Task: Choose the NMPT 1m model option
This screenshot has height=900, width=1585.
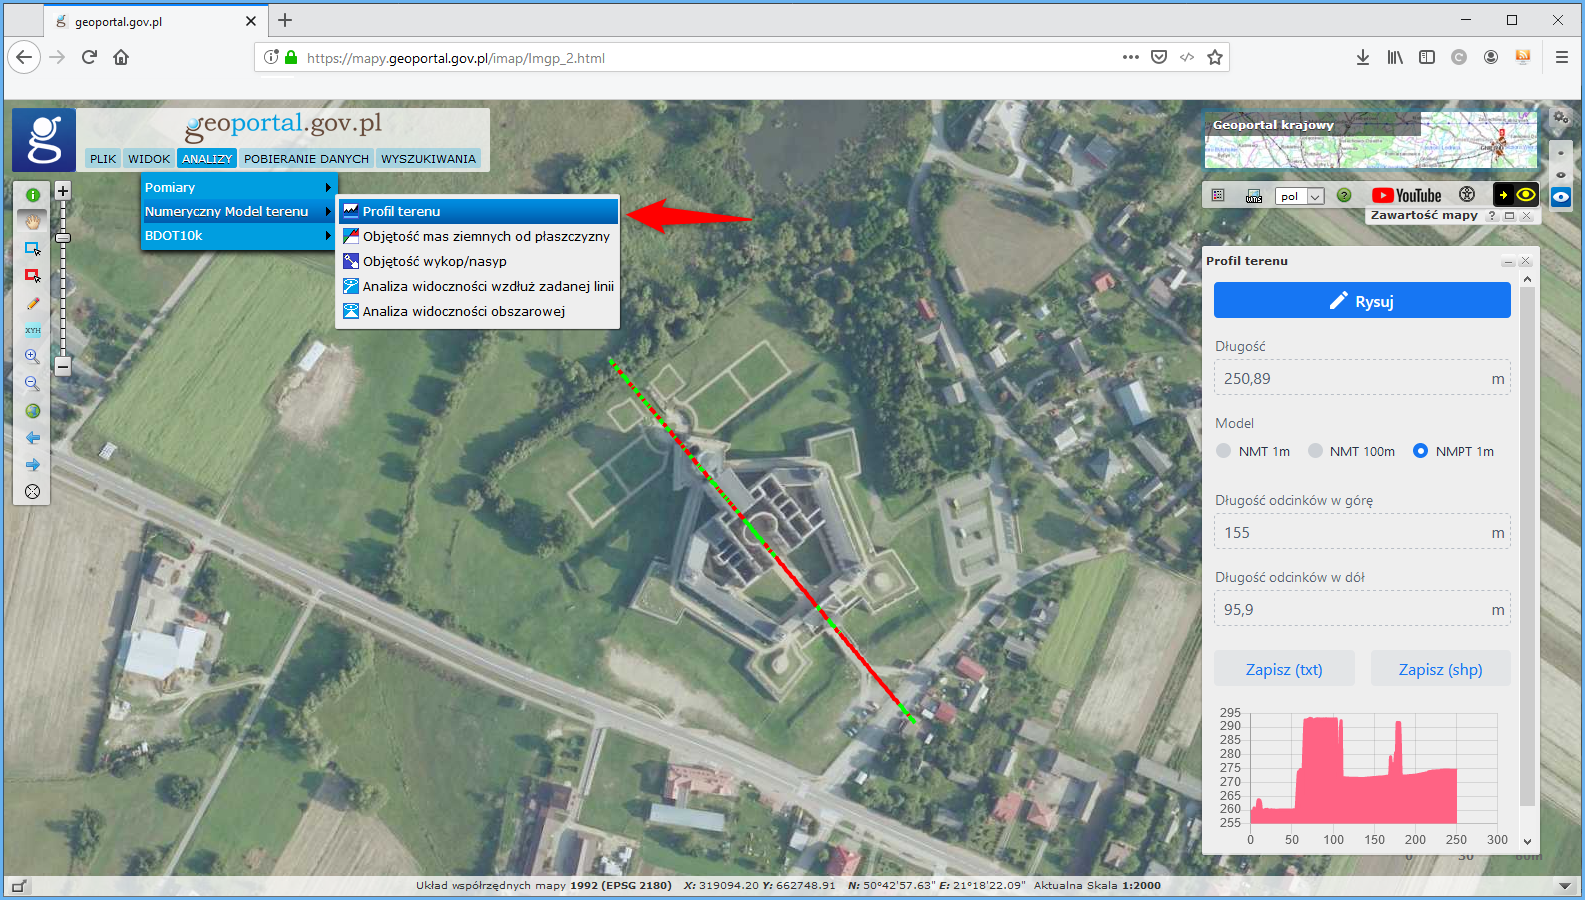Action: click(x=1420, y=451)
